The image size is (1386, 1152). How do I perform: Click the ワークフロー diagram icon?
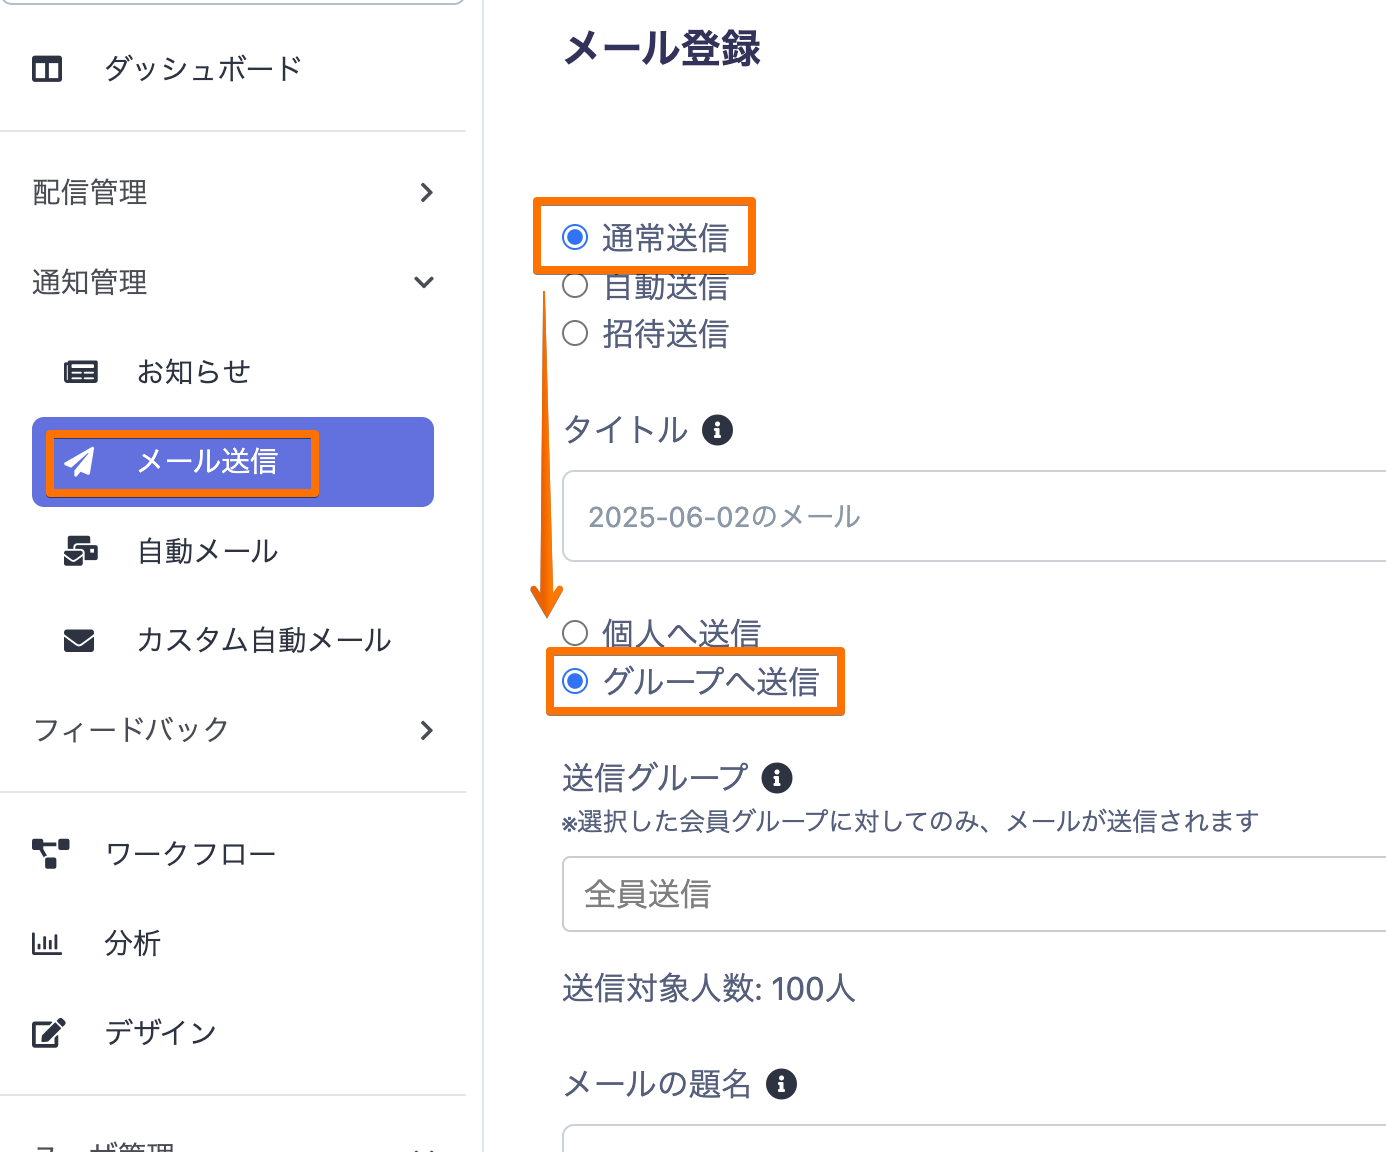point(51,853)
